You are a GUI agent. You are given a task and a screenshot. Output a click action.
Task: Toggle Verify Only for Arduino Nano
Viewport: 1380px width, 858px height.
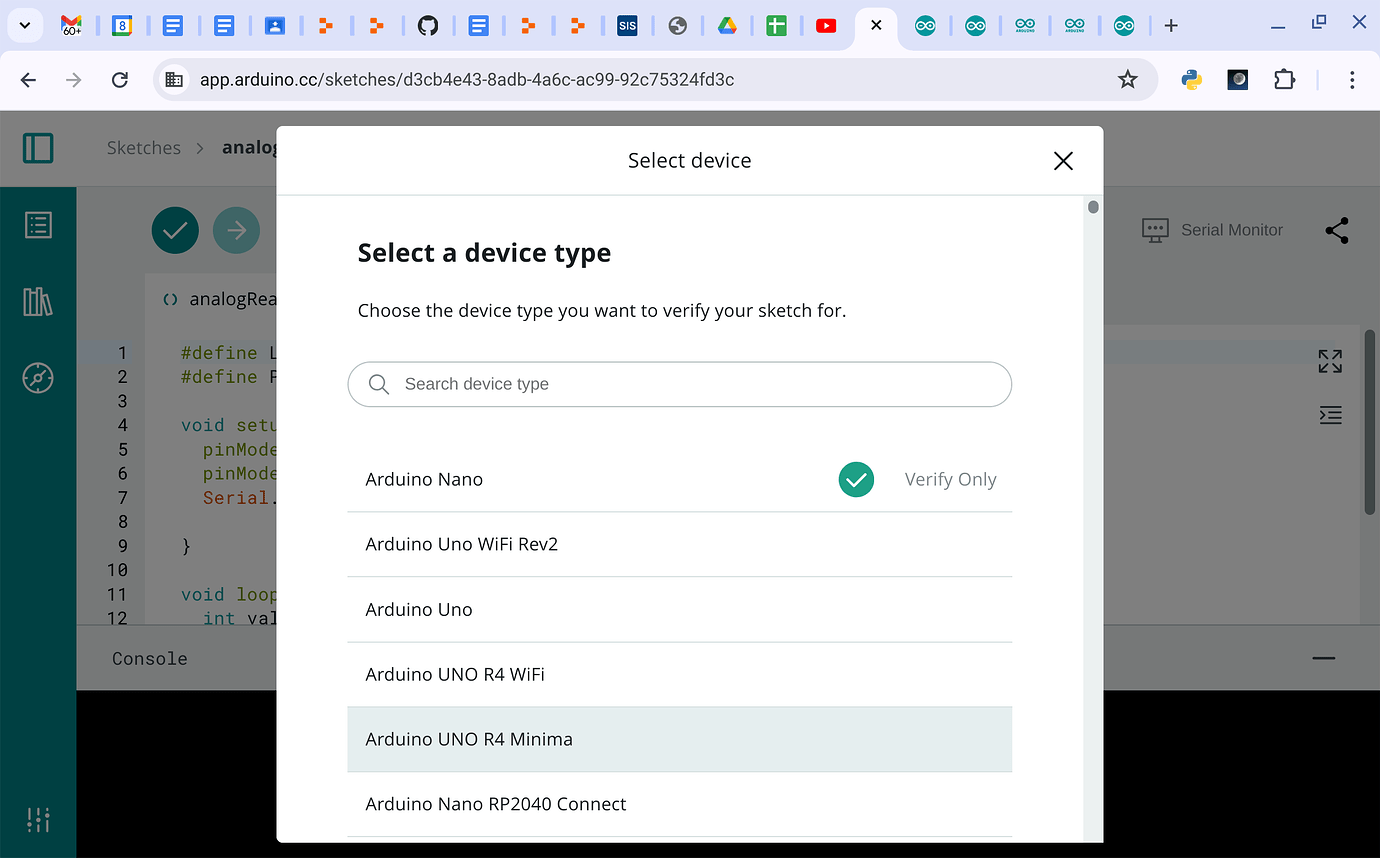(x=856, y=479)
